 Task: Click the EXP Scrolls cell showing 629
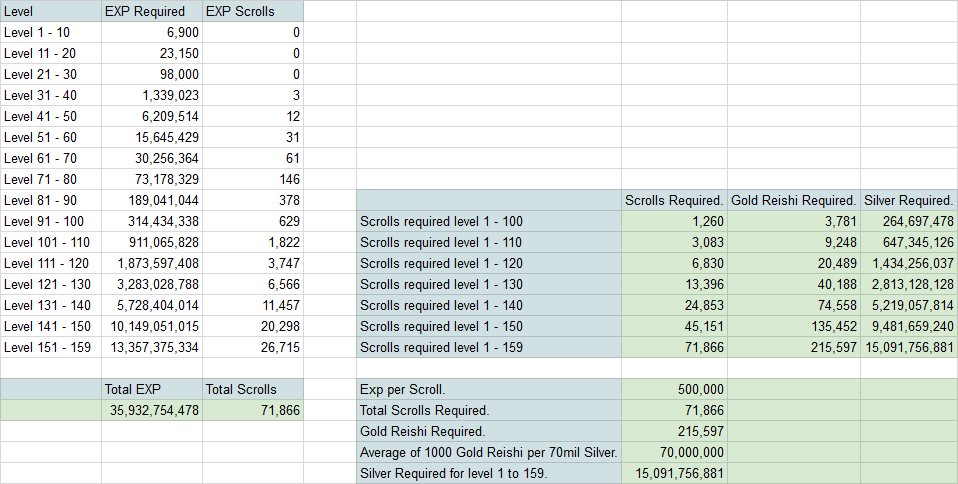(253, 221)
